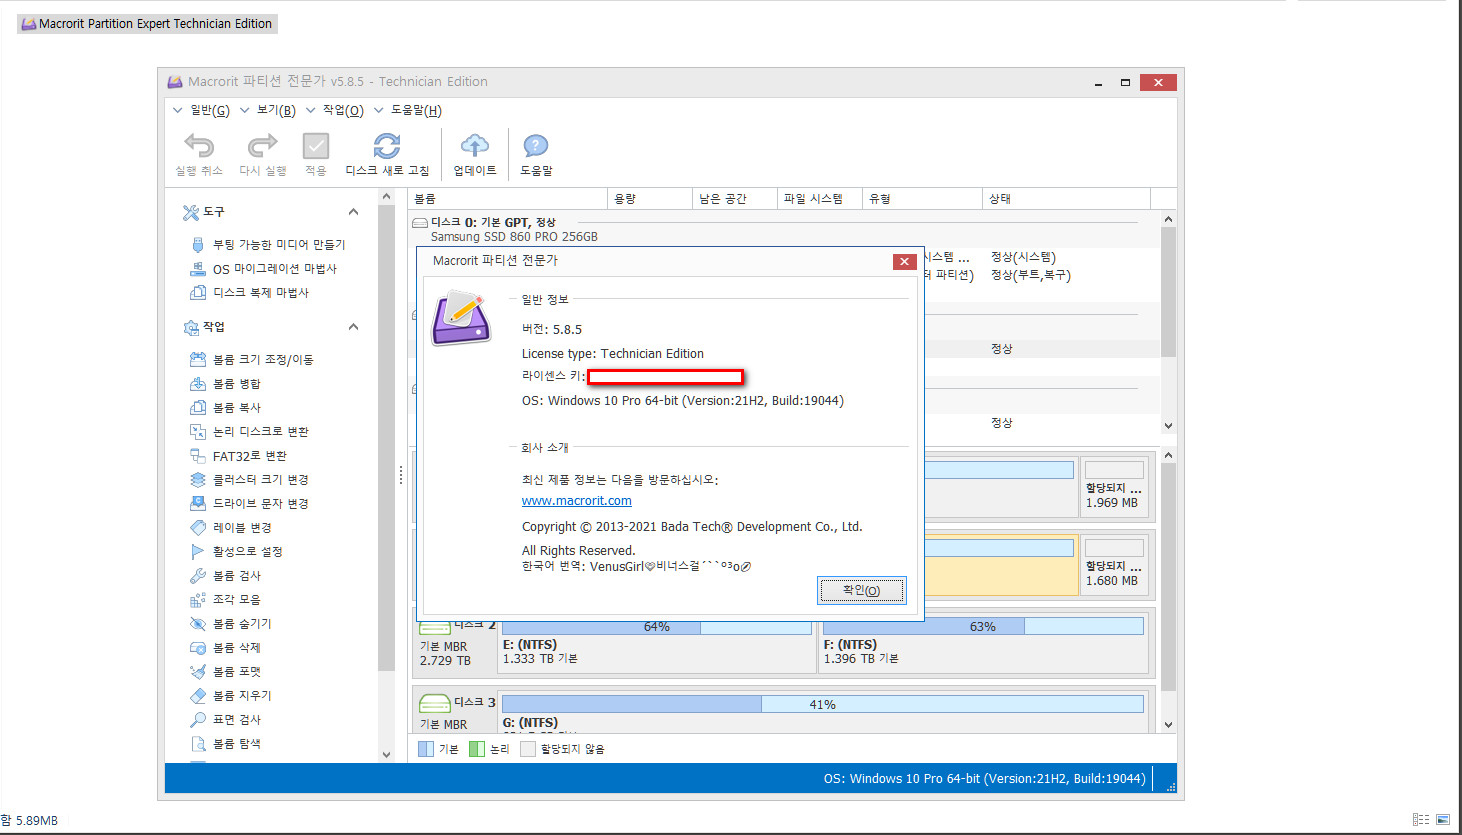Close the Macrorit 파티션 전문가 about dialog
Viewport: 1462px width, 835px height.
[904, 262]
